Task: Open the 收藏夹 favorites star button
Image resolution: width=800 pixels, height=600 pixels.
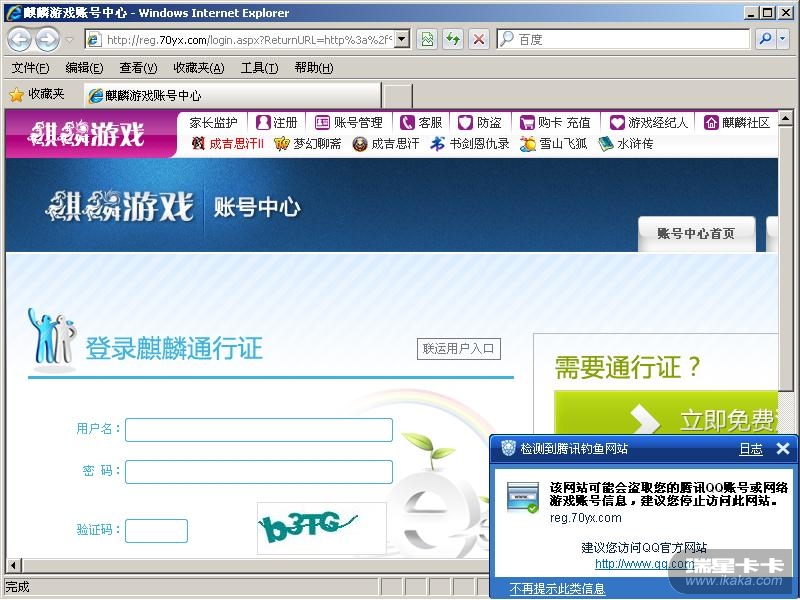Action: coord(37,94)
